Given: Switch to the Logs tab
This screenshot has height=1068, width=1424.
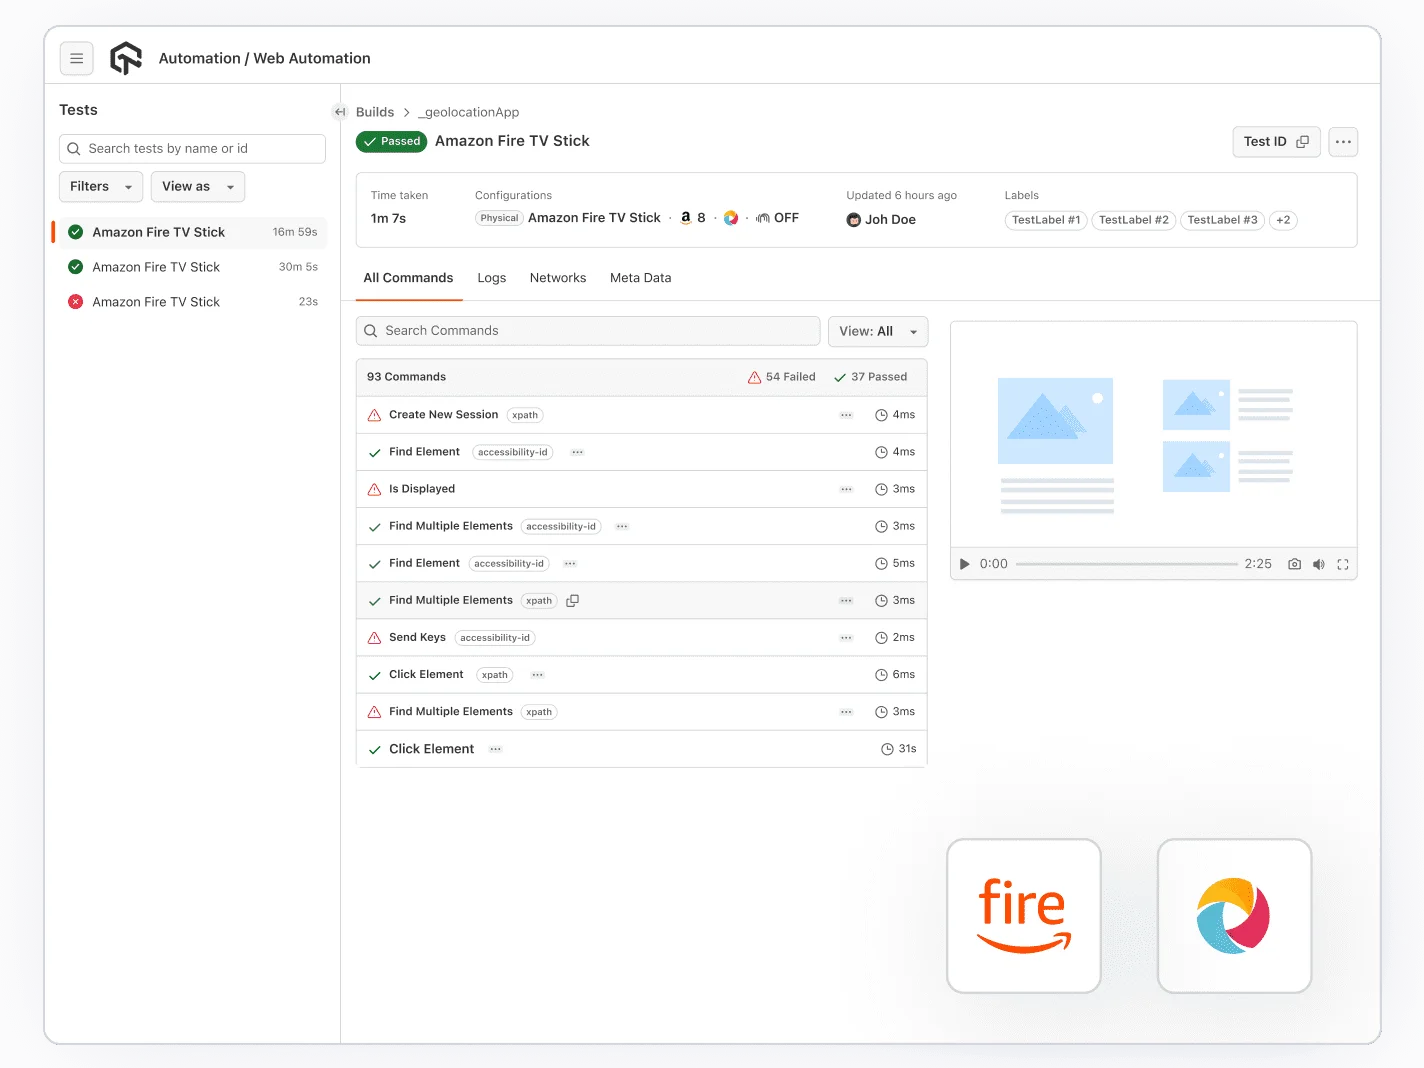Looking at the screenshot, I should [x=491, y=278].
